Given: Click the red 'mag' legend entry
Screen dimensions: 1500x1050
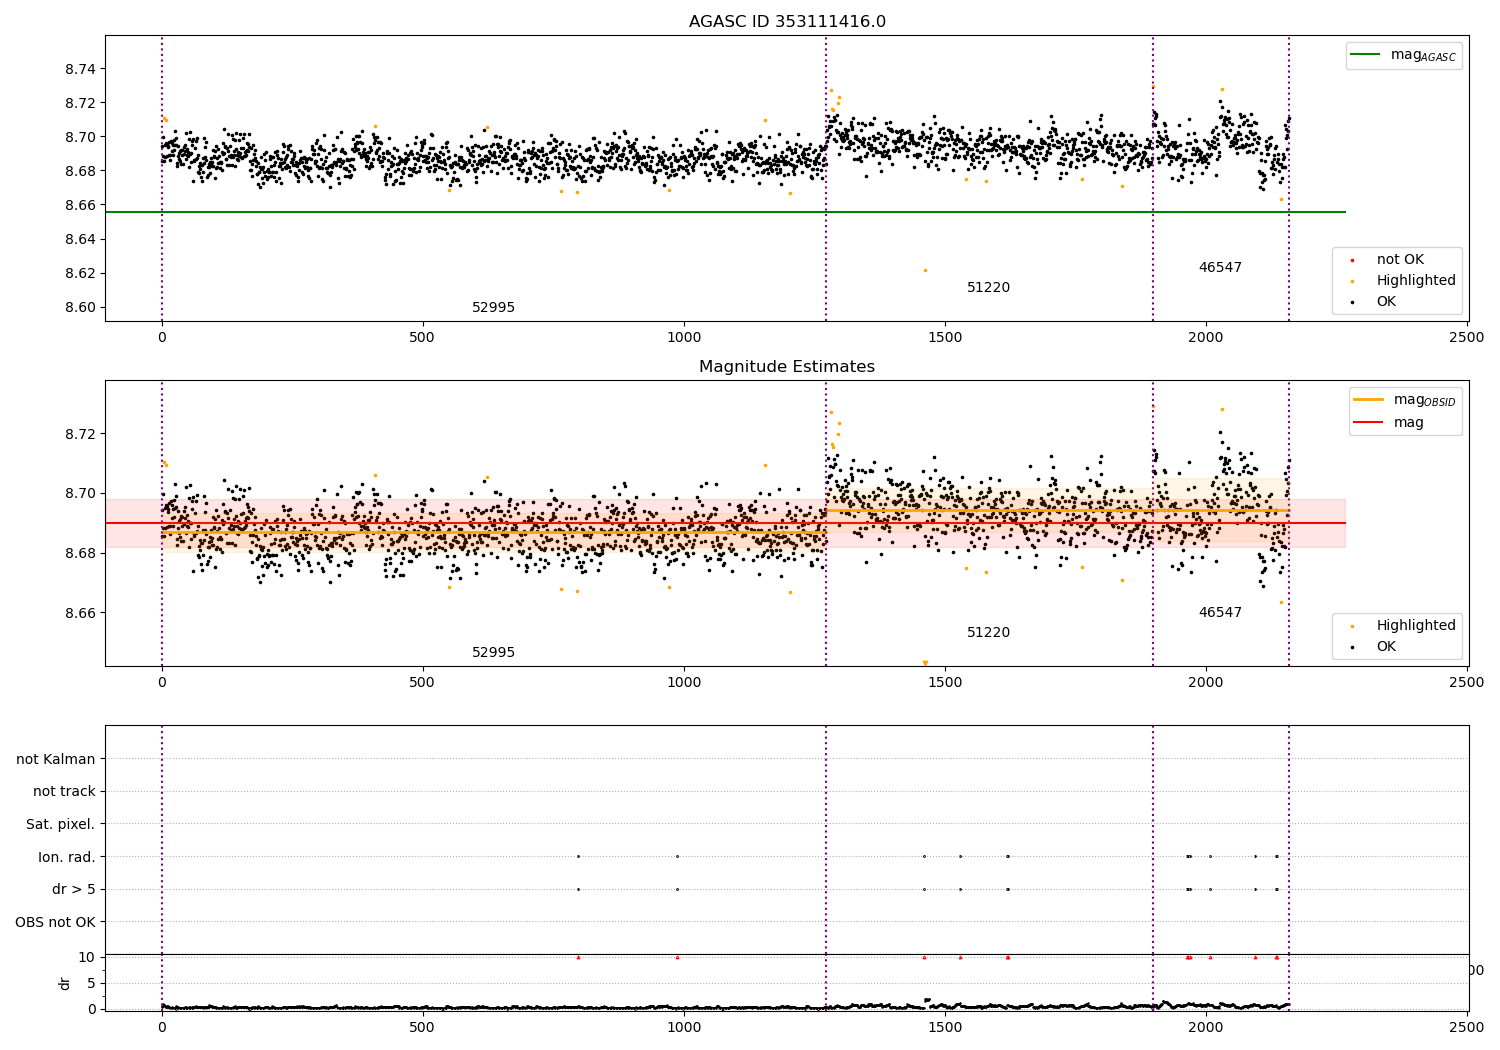Looking at the screenshot, I should pos(1389,423).
